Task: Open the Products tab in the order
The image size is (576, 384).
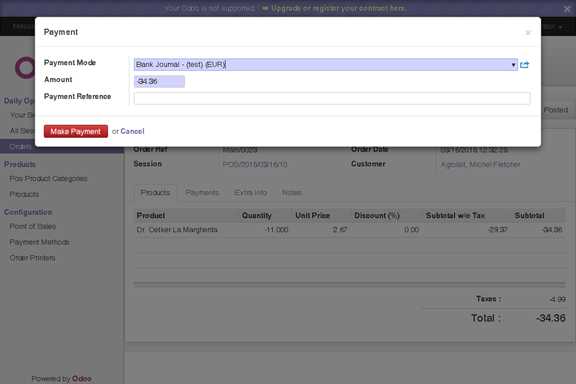Action: tap(155, 193)
